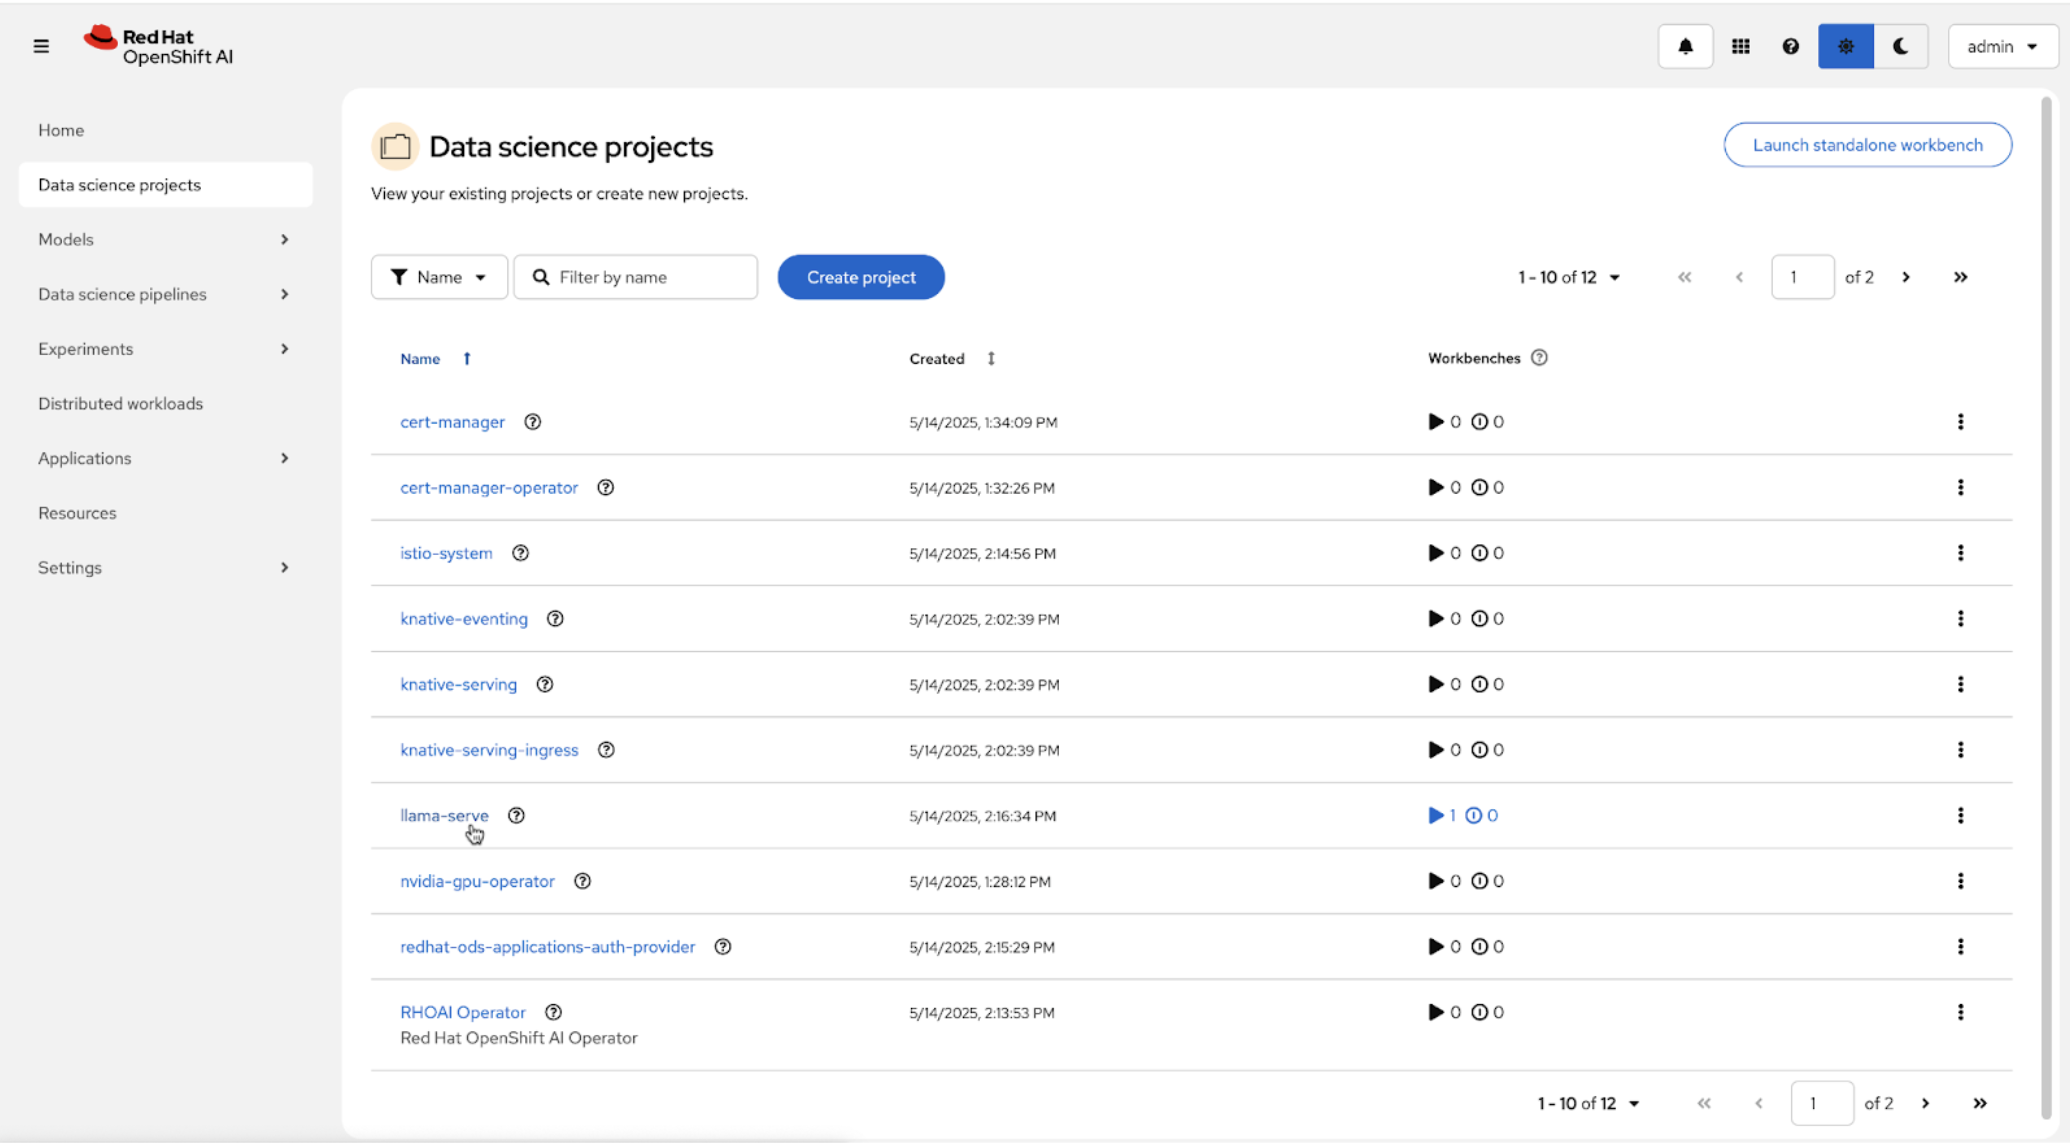Open kebab menu for knative-eventing row

point(1960,619)
